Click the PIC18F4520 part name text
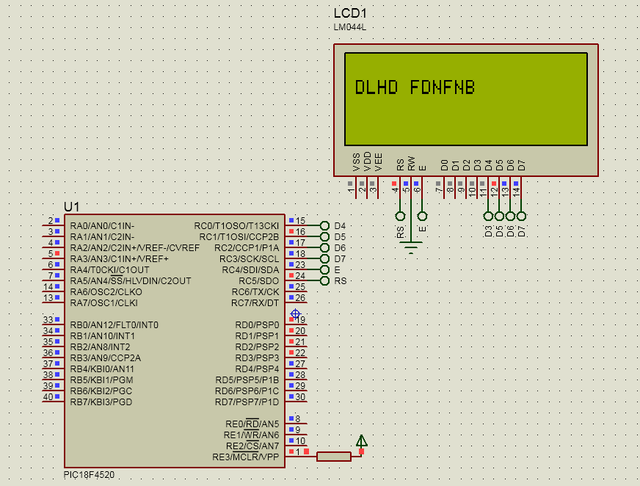Screen dimensions: 640x486 click(89, 475)
